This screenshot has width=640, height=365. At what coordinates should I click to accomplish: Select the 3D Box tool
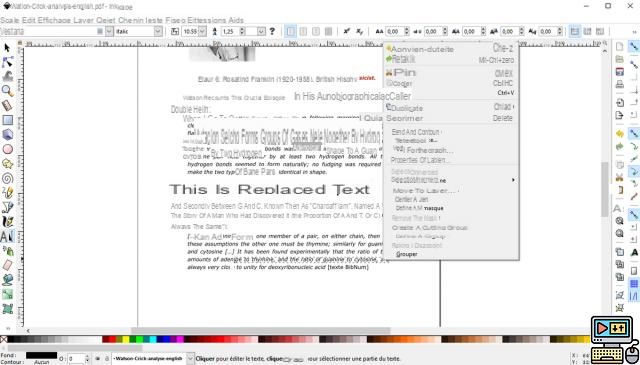[7, 134]
